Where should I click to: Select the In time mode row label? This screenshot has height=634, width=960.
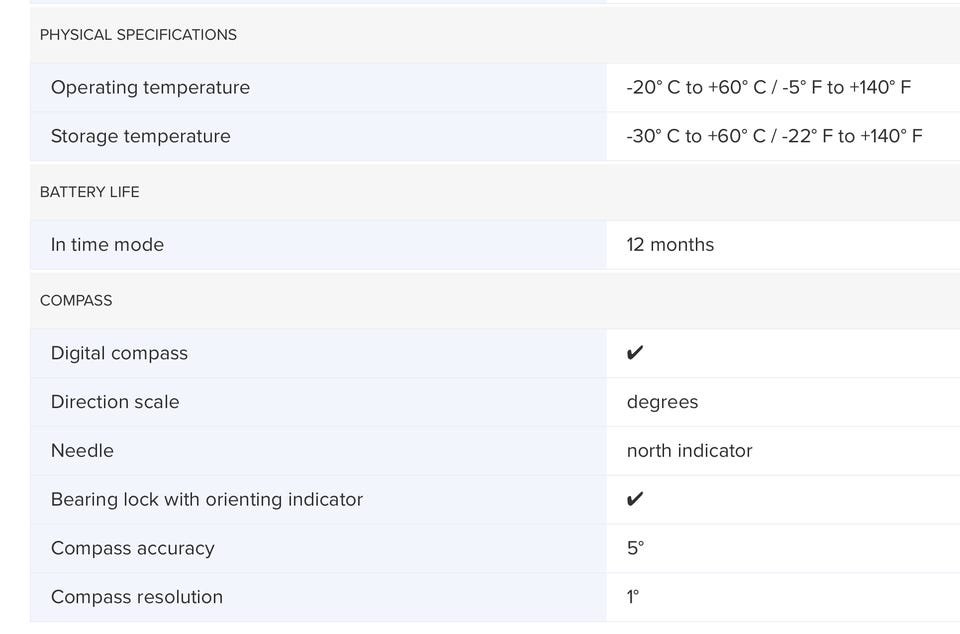[x=107, y=245]
